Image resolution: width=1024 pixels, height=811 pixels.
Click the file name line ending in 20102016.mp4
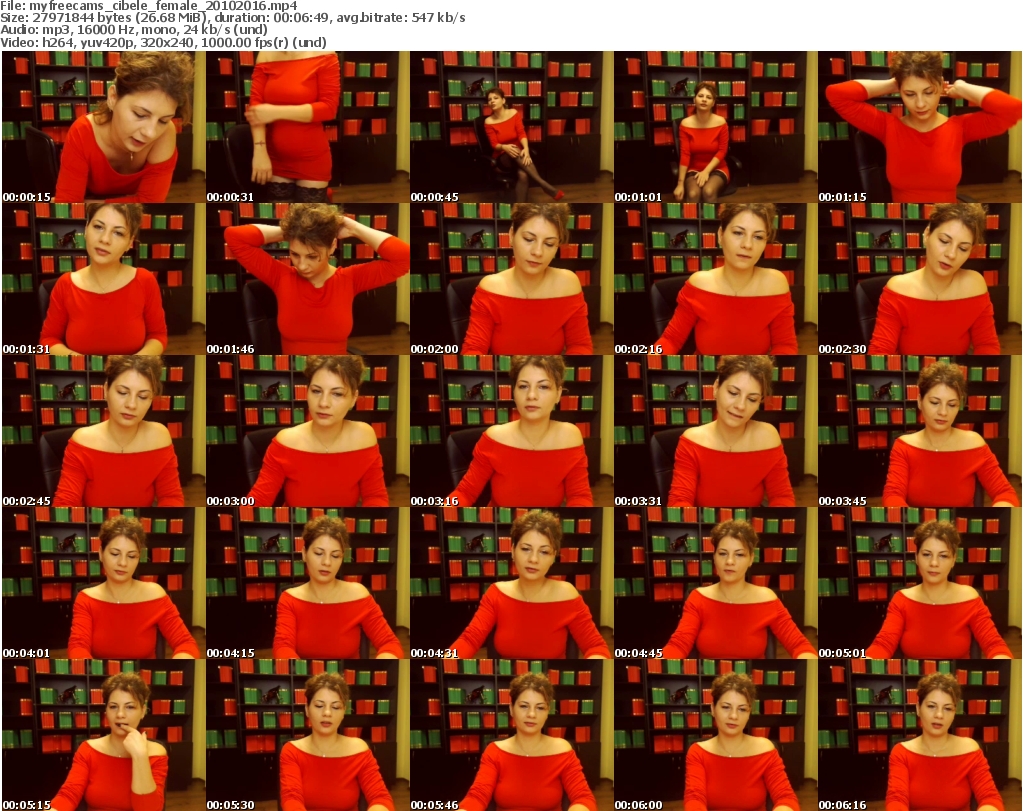[x=149, y=6]
